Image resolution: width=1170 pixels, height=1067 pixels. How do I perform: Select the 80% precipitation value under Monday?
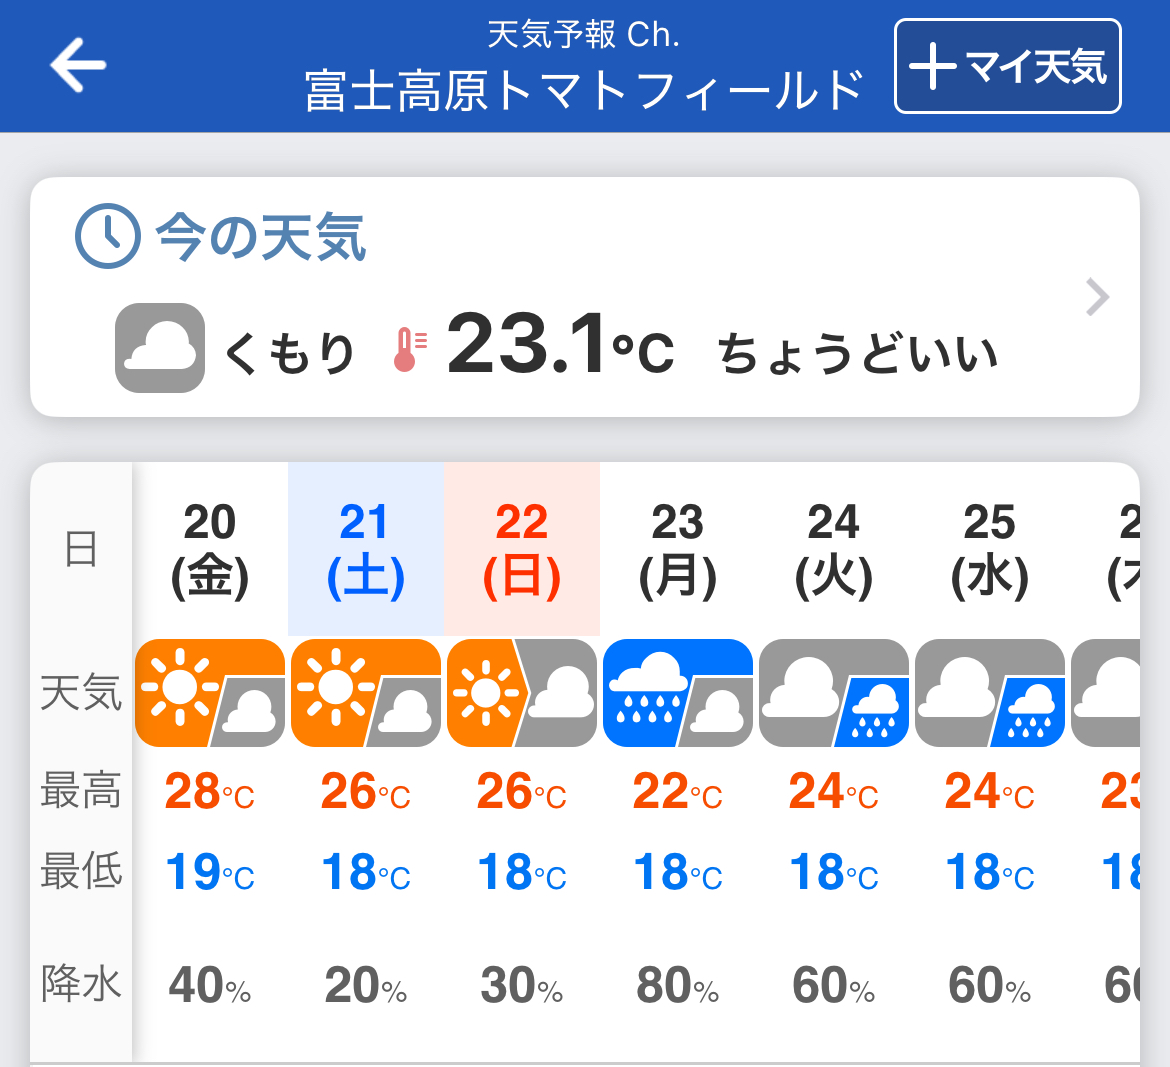[x=678, y=985]
